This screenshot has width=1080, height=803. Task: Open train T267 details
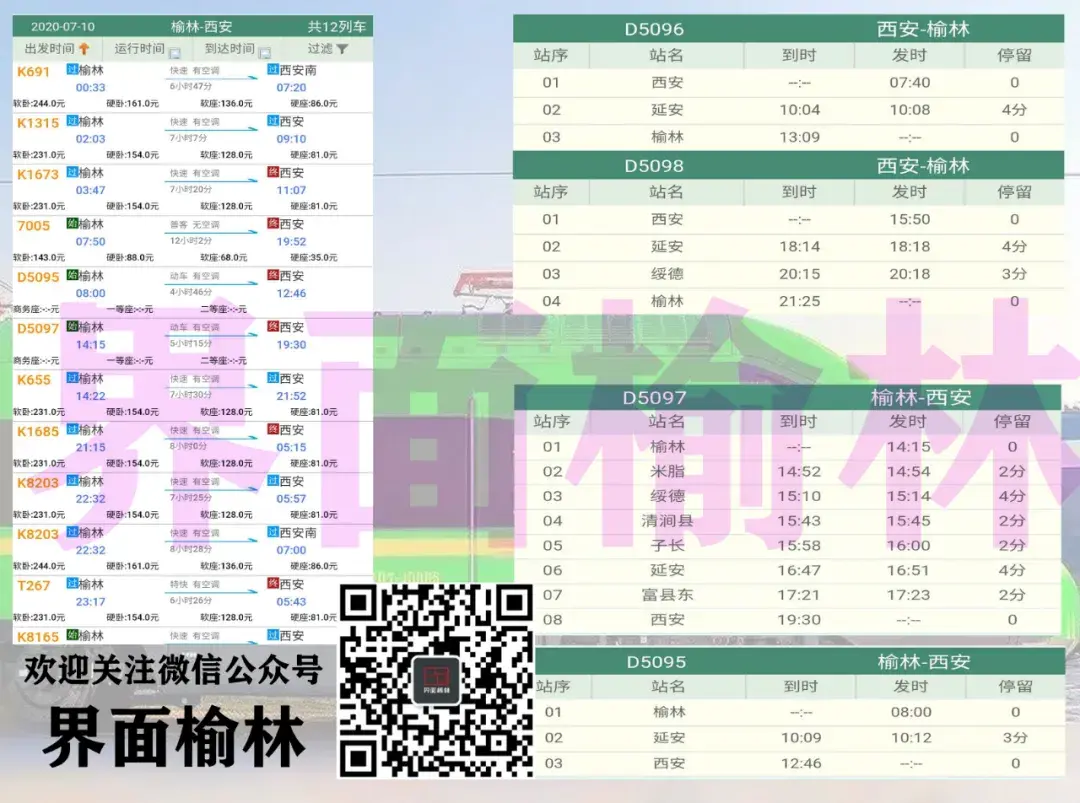(33, 585)
